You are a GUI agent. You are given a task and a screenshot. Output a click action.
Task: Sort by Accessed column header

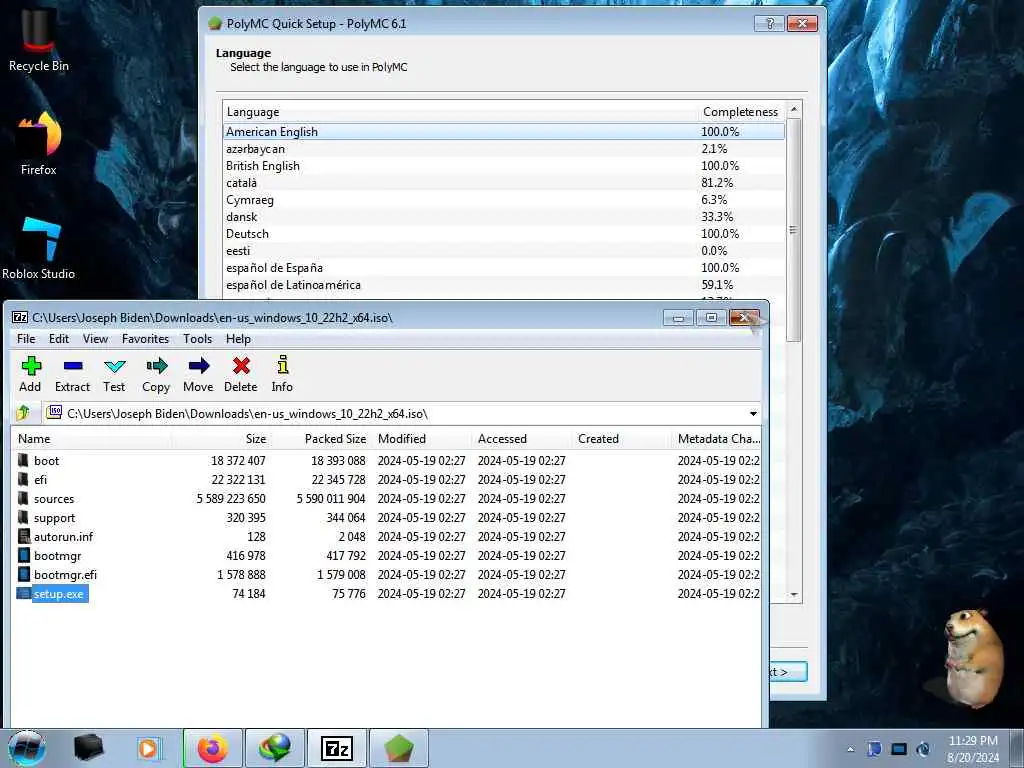tap(521, 439)
